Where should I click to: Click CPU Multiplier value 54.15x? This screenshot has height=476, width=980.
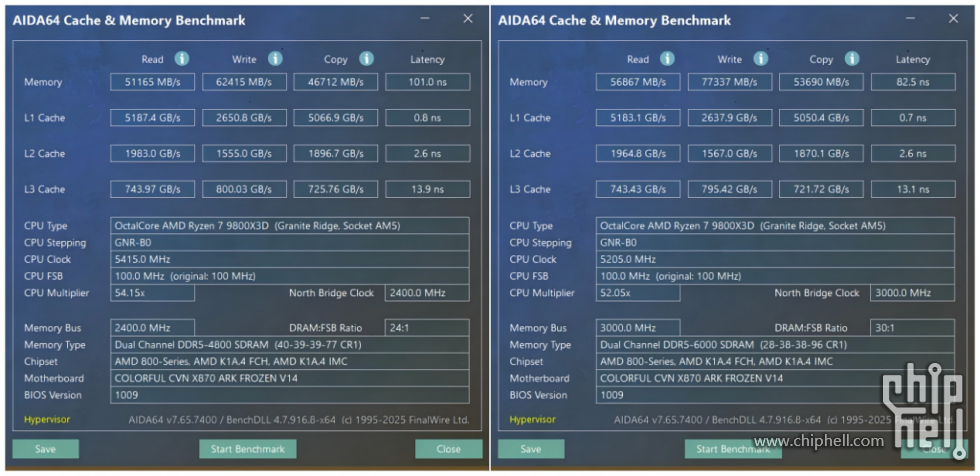point(152,293)
